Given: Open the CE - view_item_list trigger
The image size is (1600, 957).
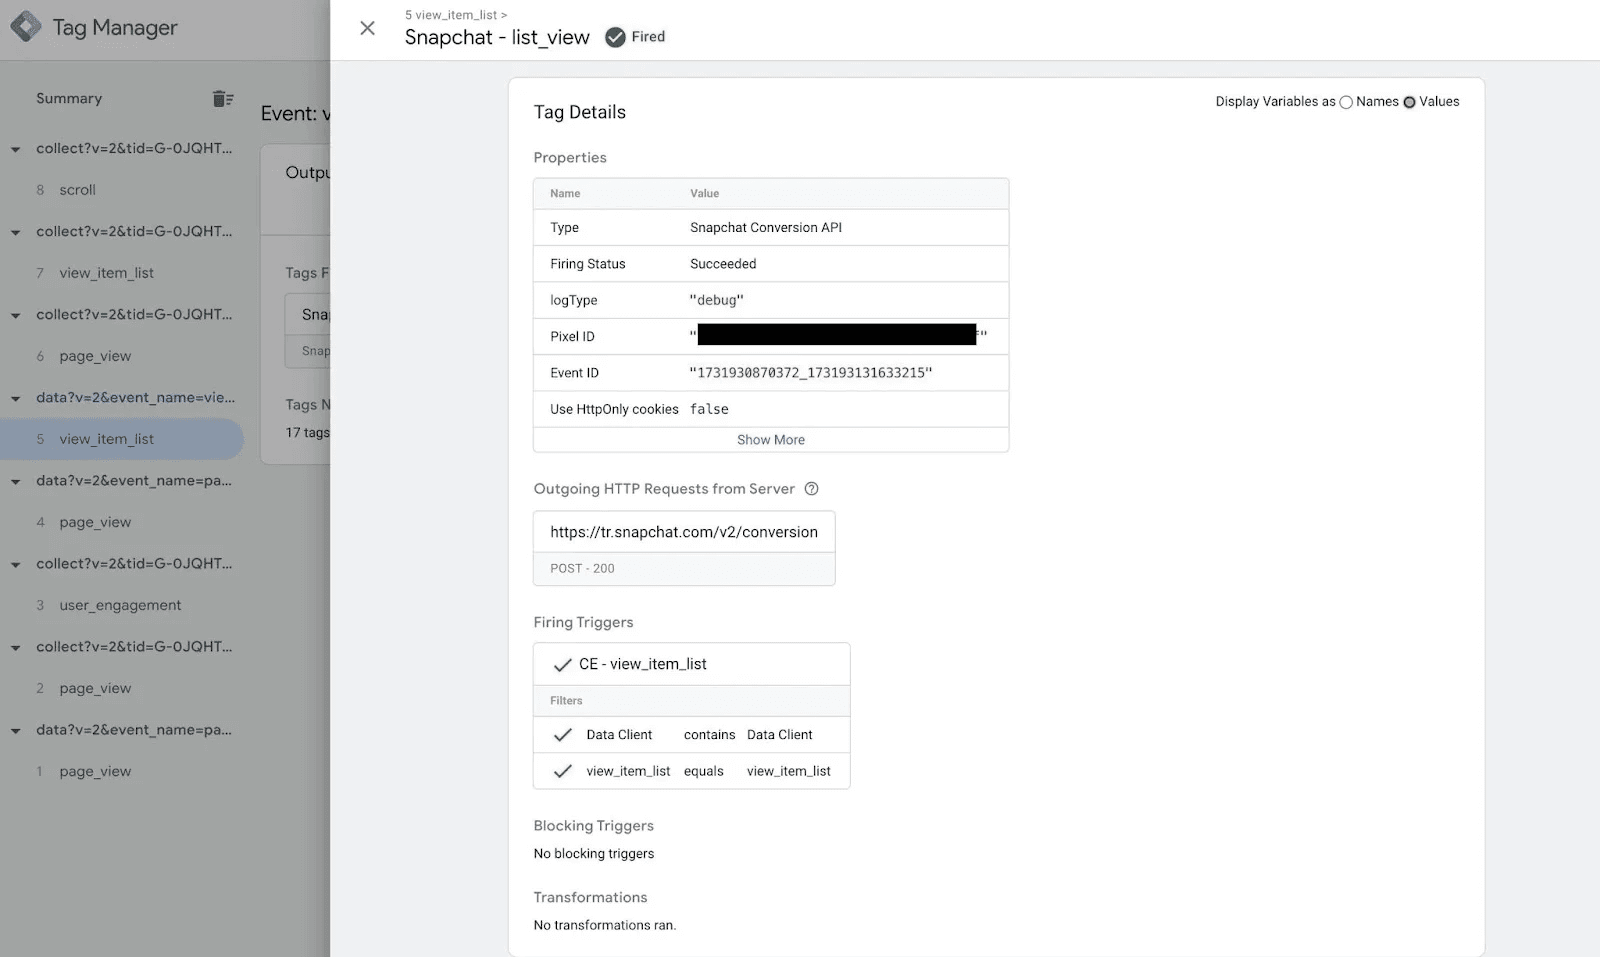Looking at the screenshot, I should [692, 664].
